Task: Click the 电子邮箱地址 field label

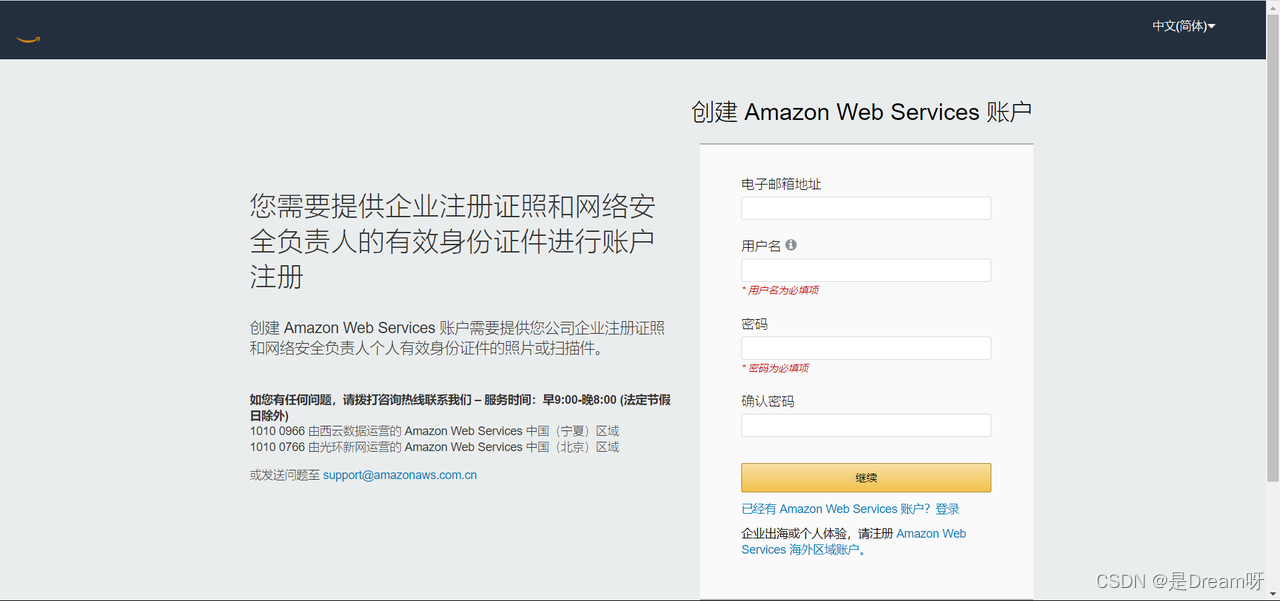Action: tap(781, 184)
